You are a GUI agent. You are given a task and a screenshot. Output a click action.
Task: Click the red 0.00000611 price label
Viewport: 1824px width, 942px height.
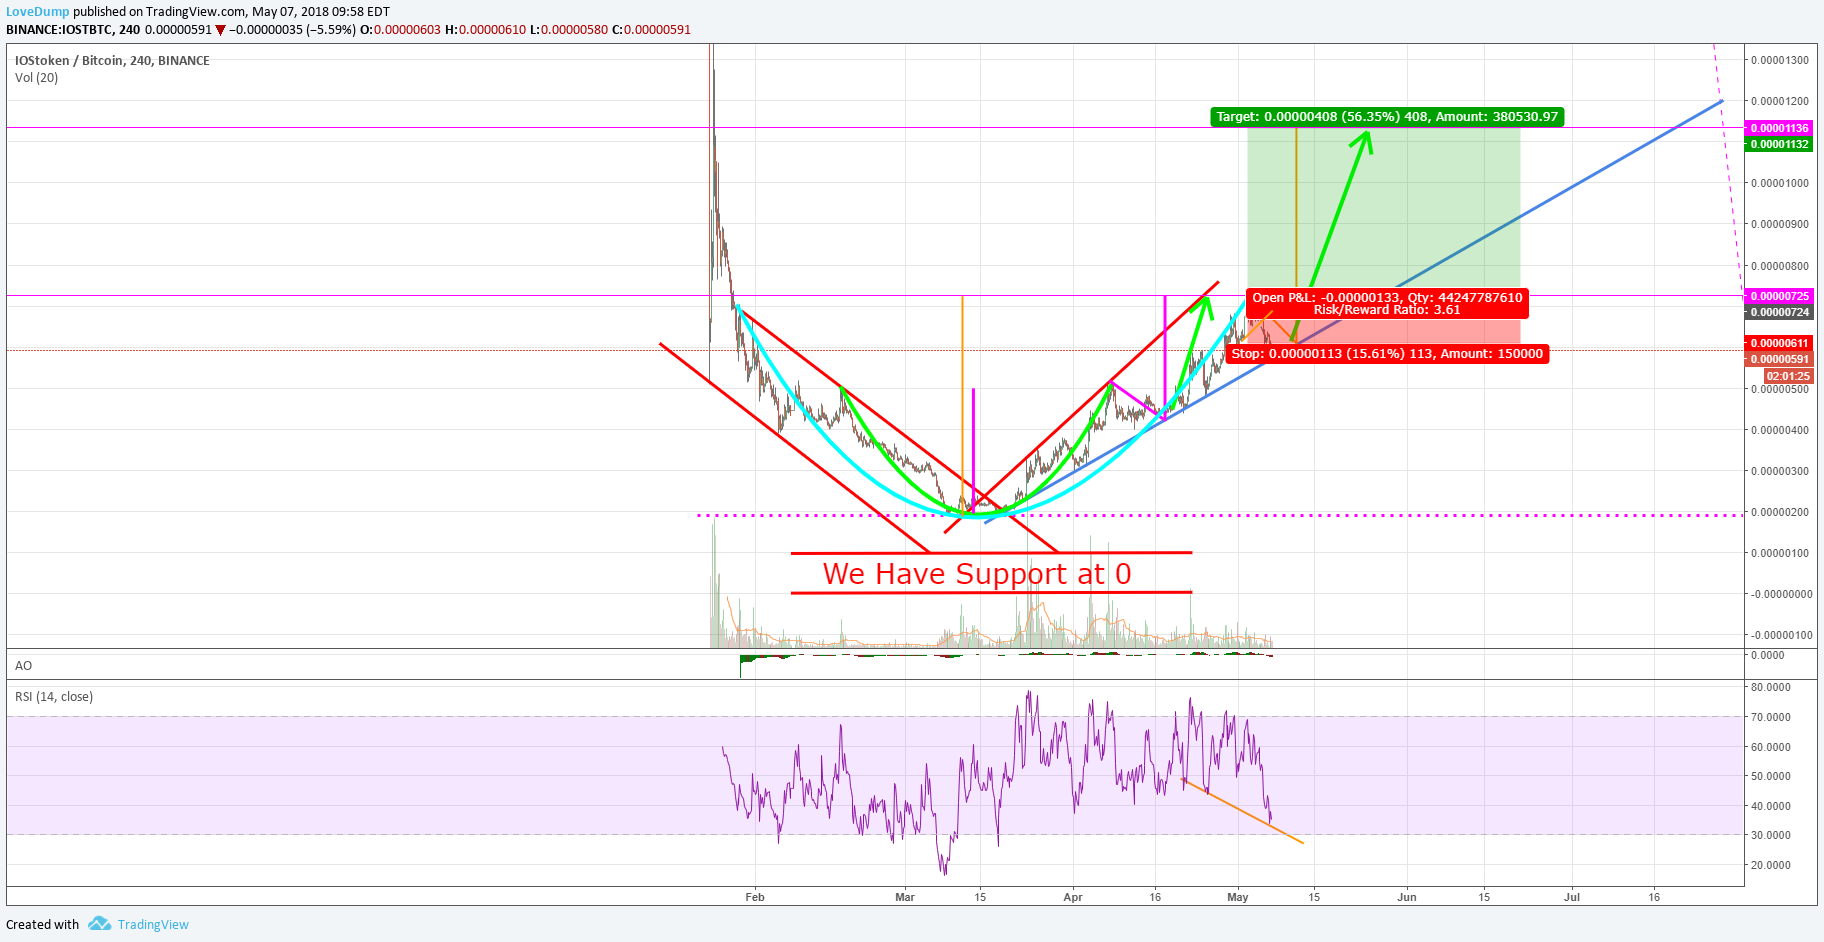pyautogui.click(x=1779, y=343)
